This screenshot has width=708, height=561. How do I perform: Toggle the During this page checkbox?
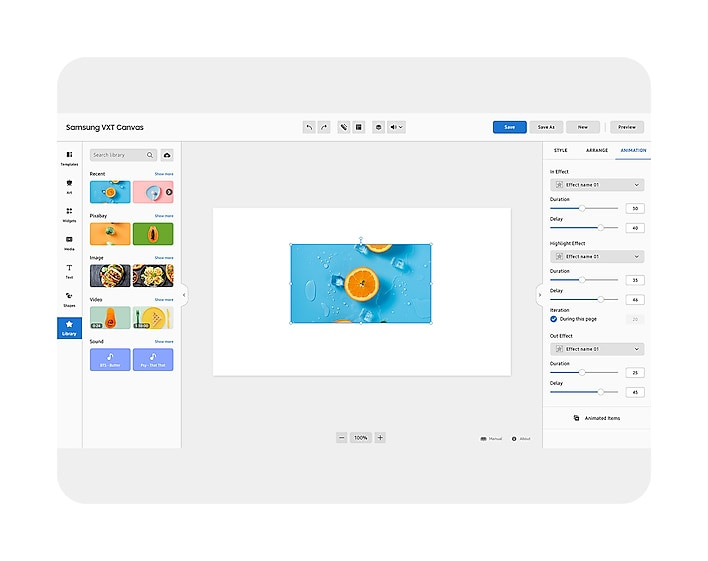(554, 318)
